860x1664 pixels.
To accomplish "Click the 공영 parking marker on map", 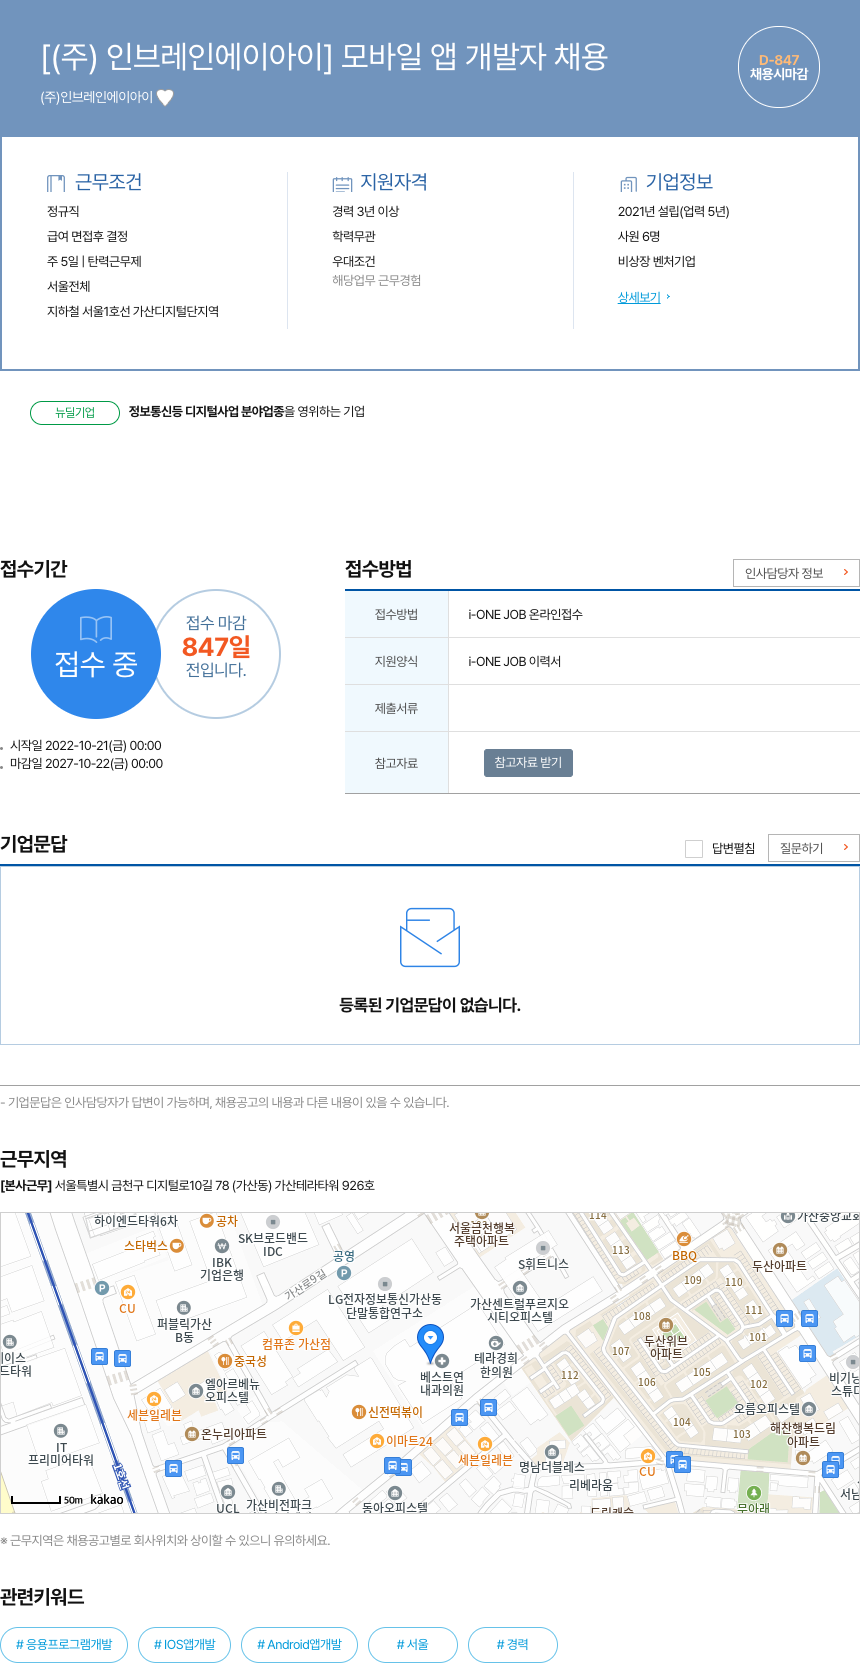I will pyautogui.click(x=344, y=1273).
